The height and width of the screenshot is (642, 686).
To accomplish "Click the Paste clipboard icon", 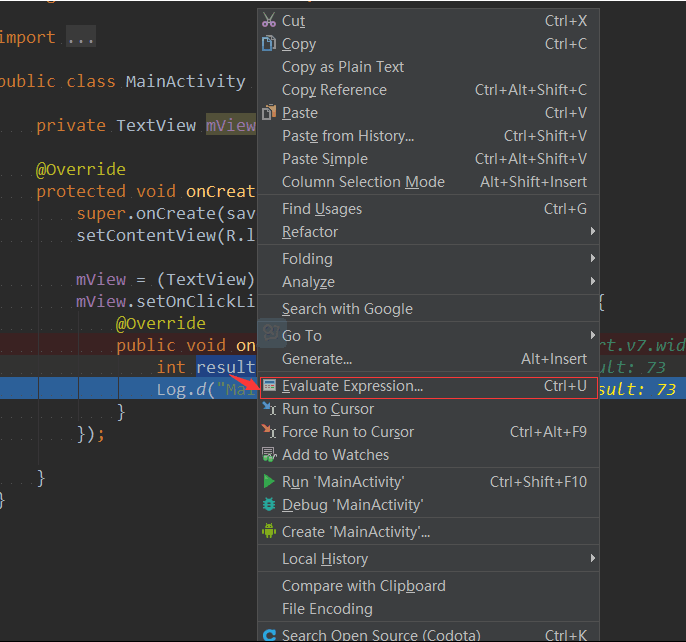I will tap(269, 112).
